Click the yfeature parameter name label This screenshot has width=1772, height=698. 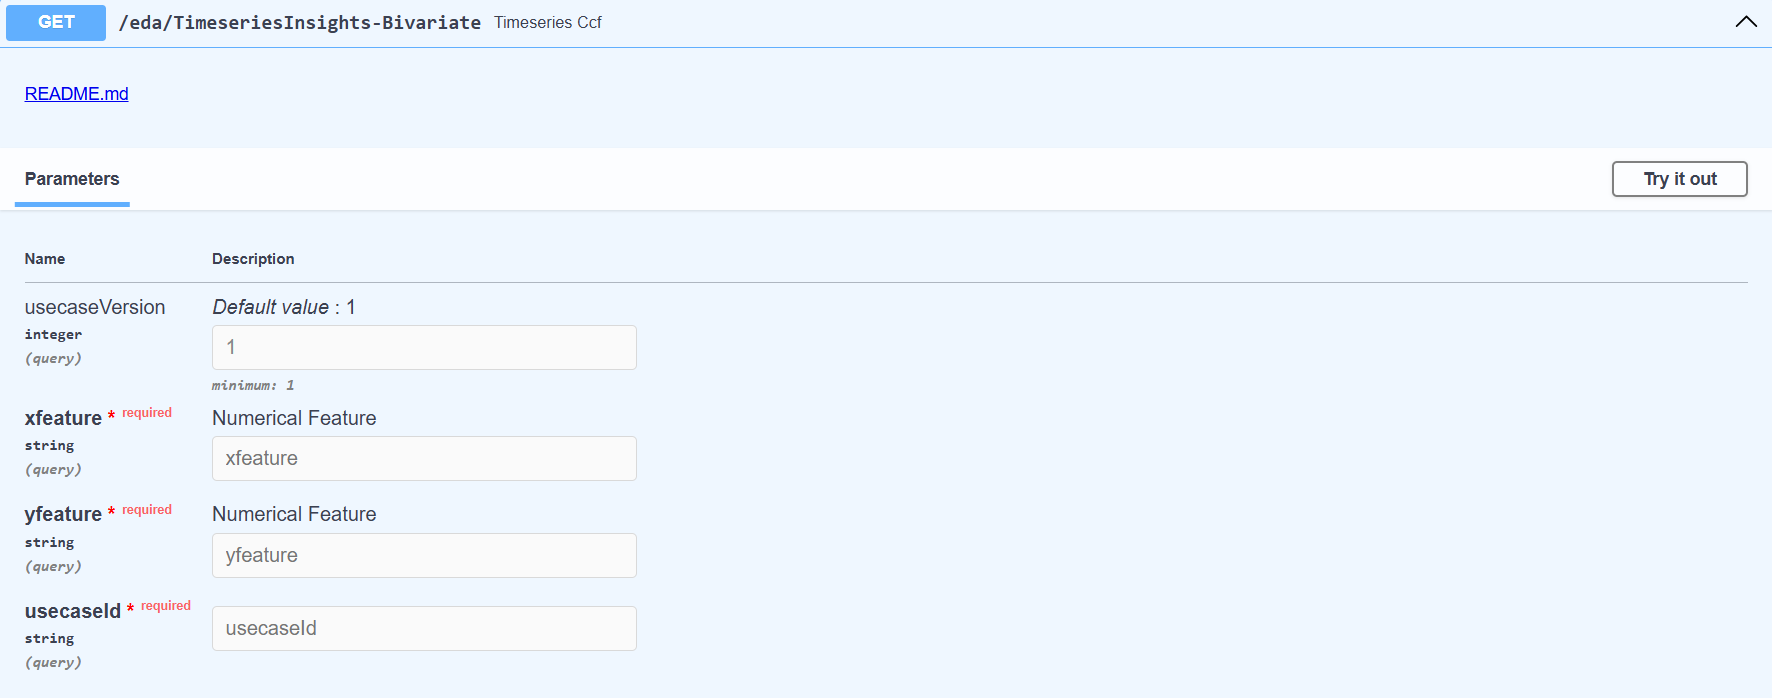[x=63, y=514]
